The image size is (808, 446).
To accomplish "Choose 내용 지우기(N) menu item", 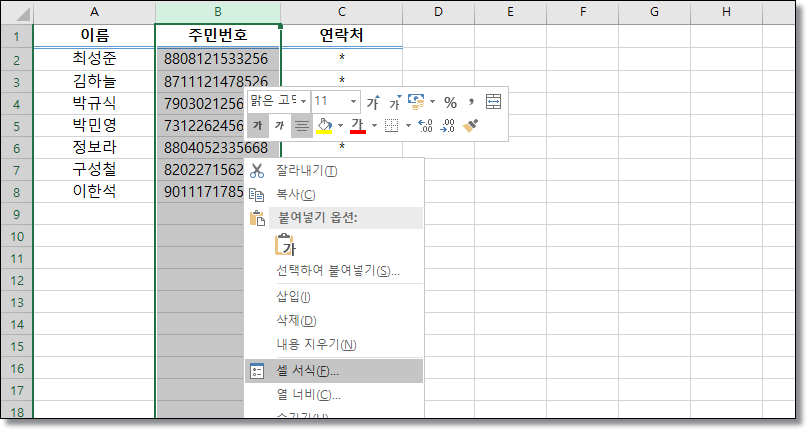I will pyautogui.click(x=334, y=344).
